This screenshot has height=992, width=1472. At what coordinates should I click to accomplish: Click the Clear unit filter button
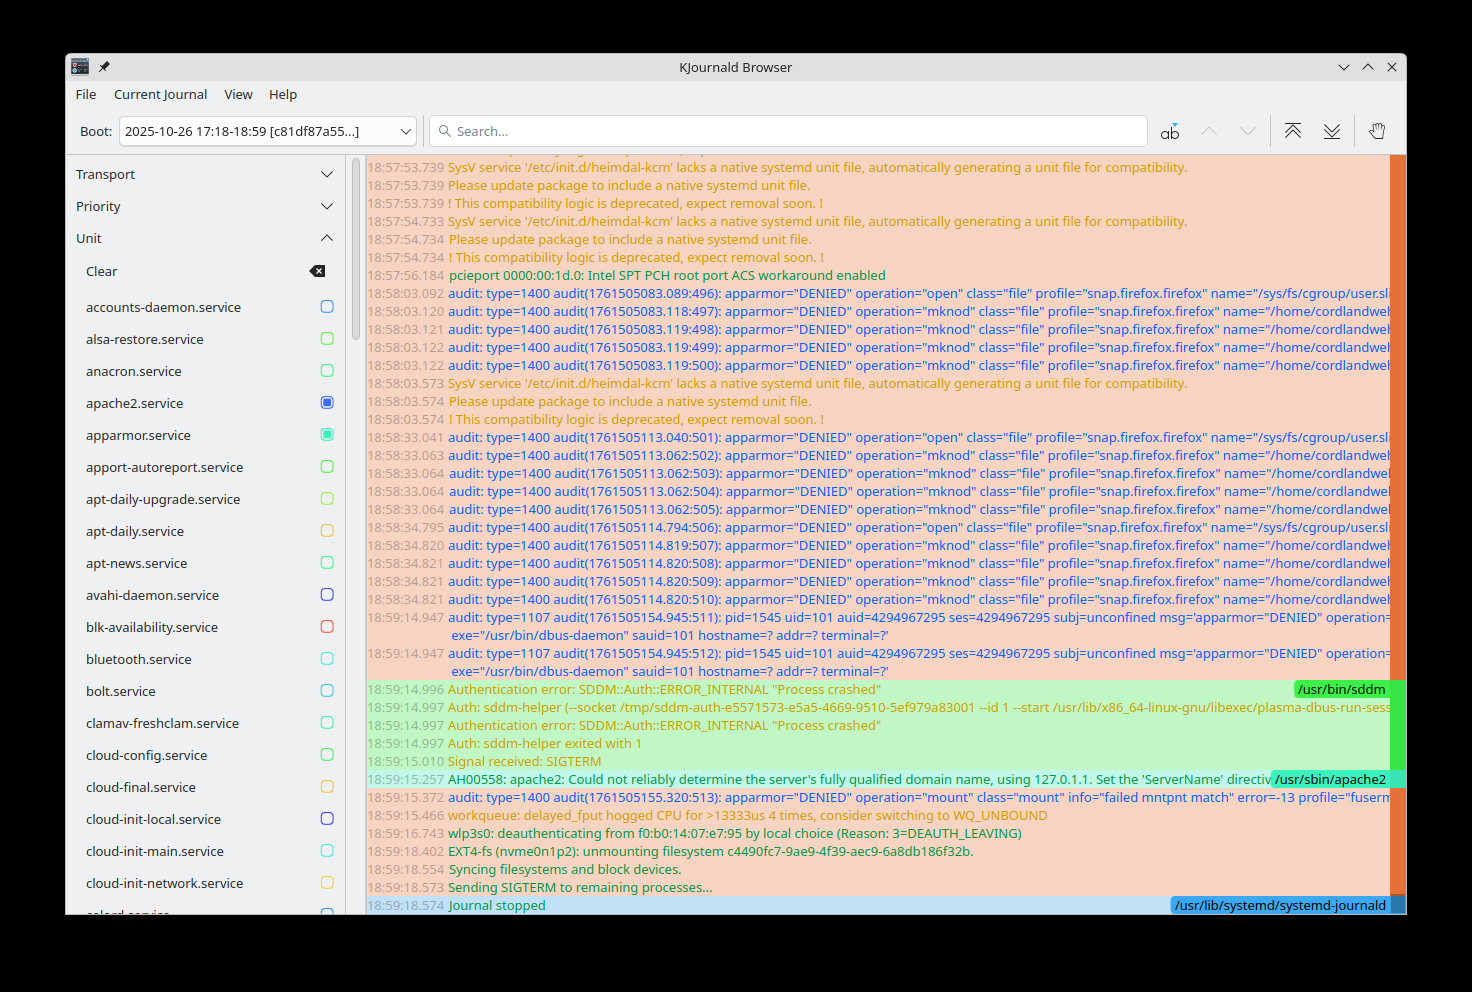point(102,272)
